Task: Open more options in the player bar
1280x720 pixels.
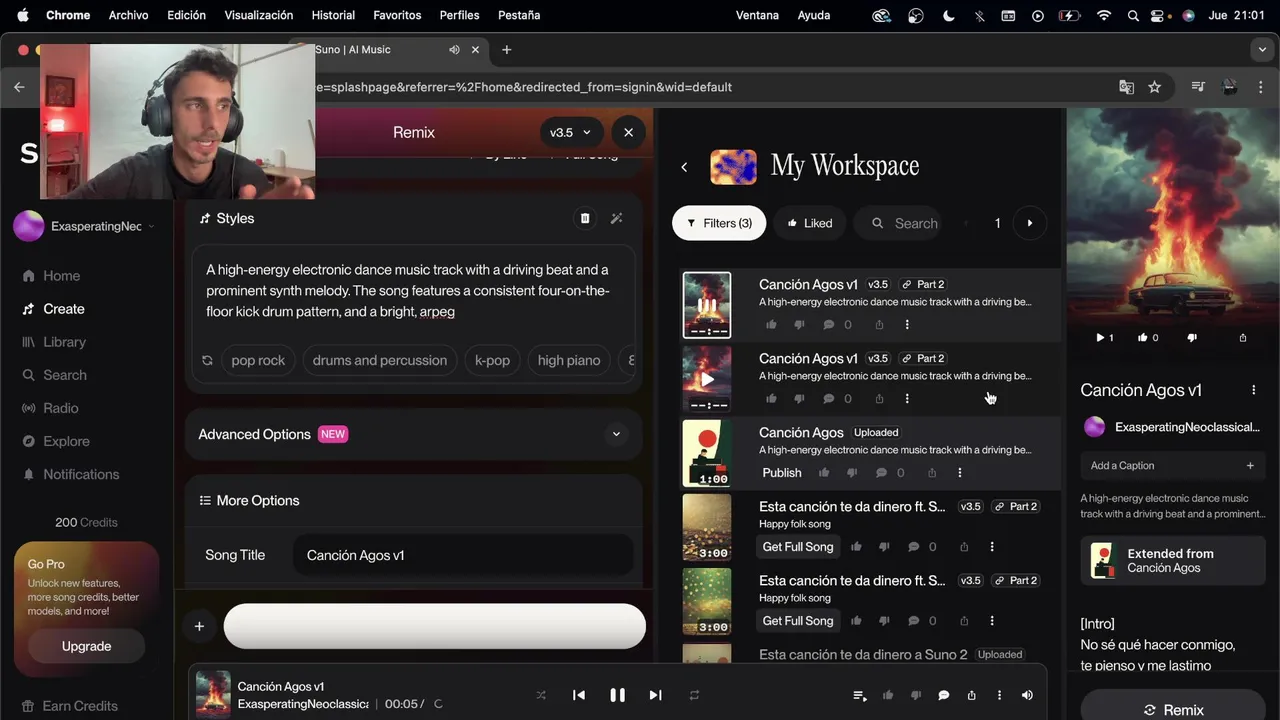Action: pyautogui.click(x=999, y=695)
